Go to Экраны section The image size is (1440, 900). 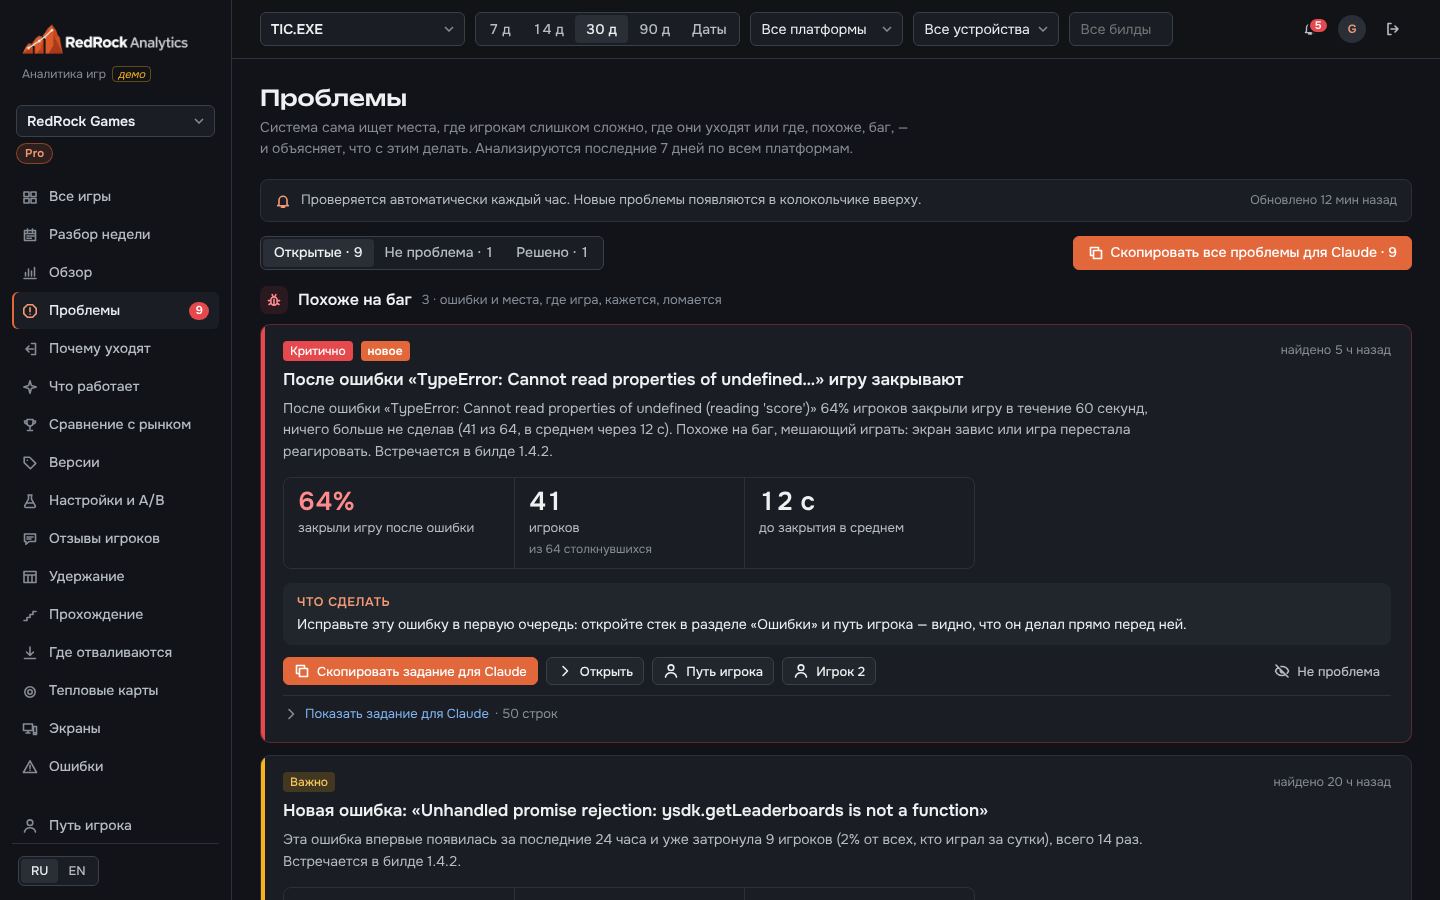point(115,729)
